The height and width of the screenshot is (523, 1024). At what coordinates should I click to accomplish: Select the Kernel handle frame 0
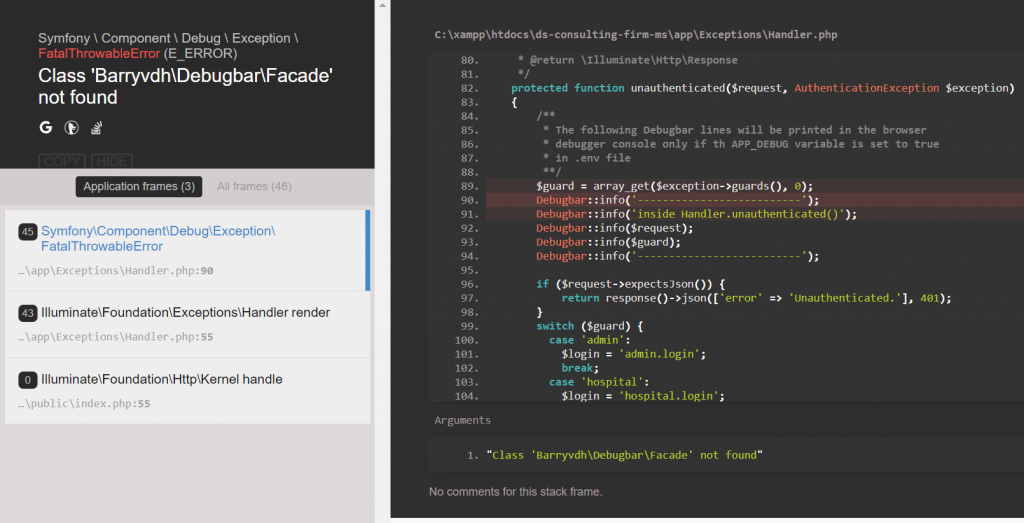click(x=185, y=390)
